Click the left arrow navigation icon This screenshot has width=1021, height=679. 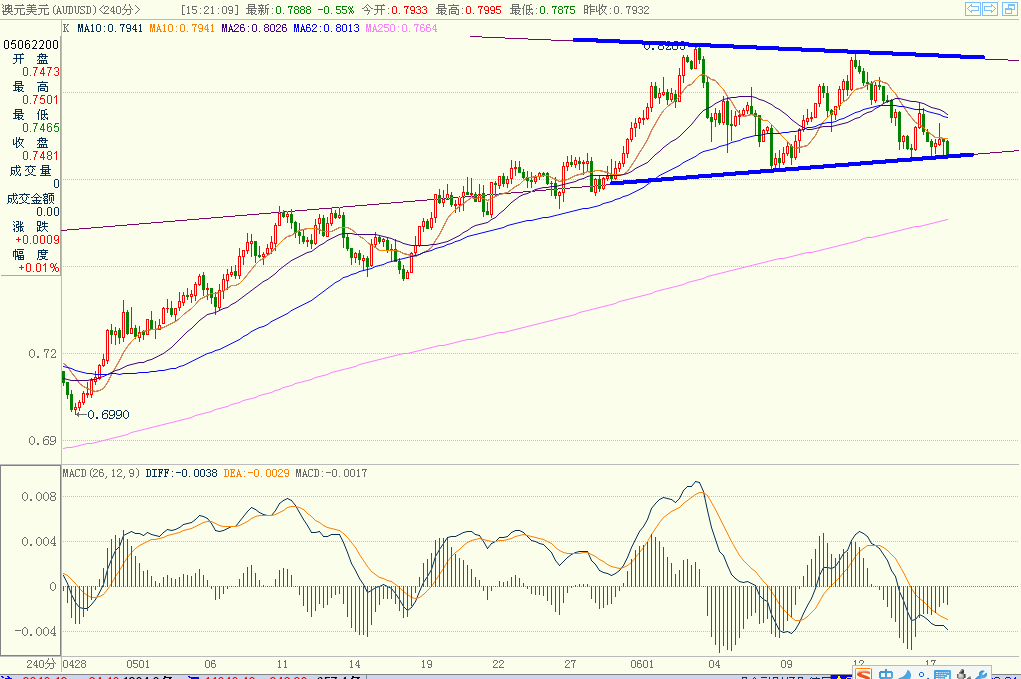pyautogui.click(x=973, y=8)
